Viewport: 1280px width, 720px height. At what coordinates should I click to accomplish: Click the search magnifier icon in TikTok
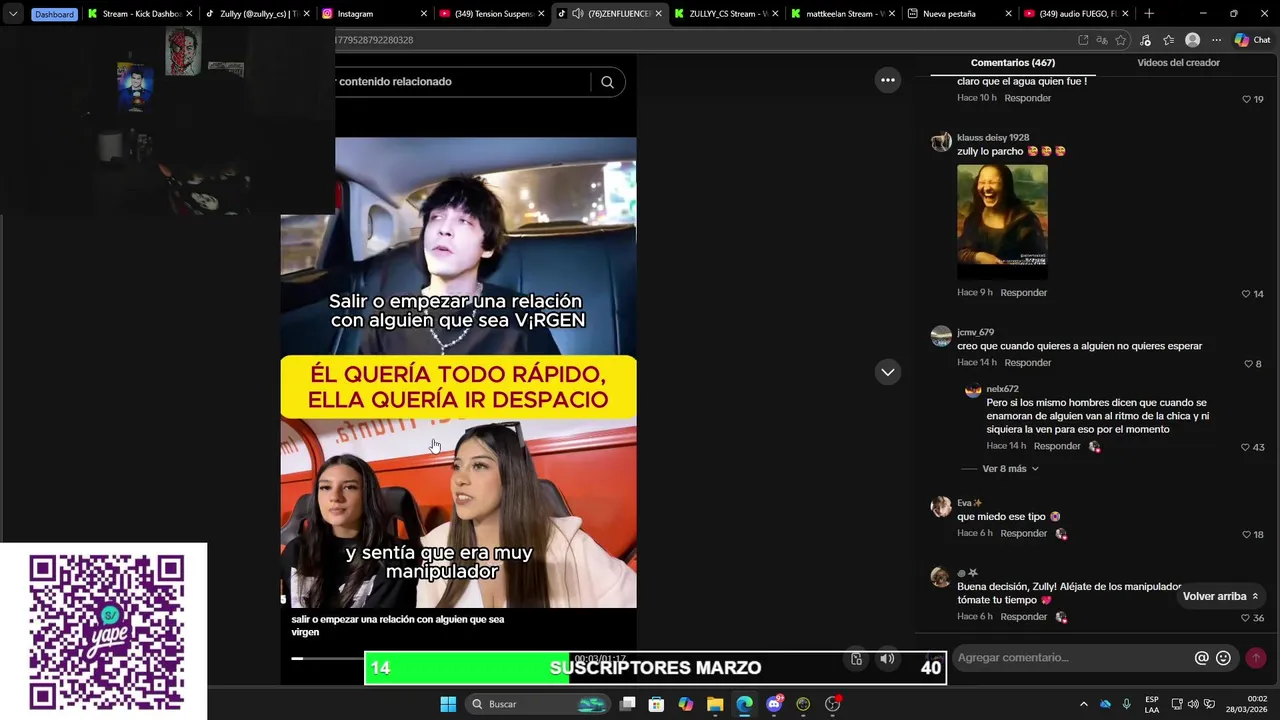[607, 82]
